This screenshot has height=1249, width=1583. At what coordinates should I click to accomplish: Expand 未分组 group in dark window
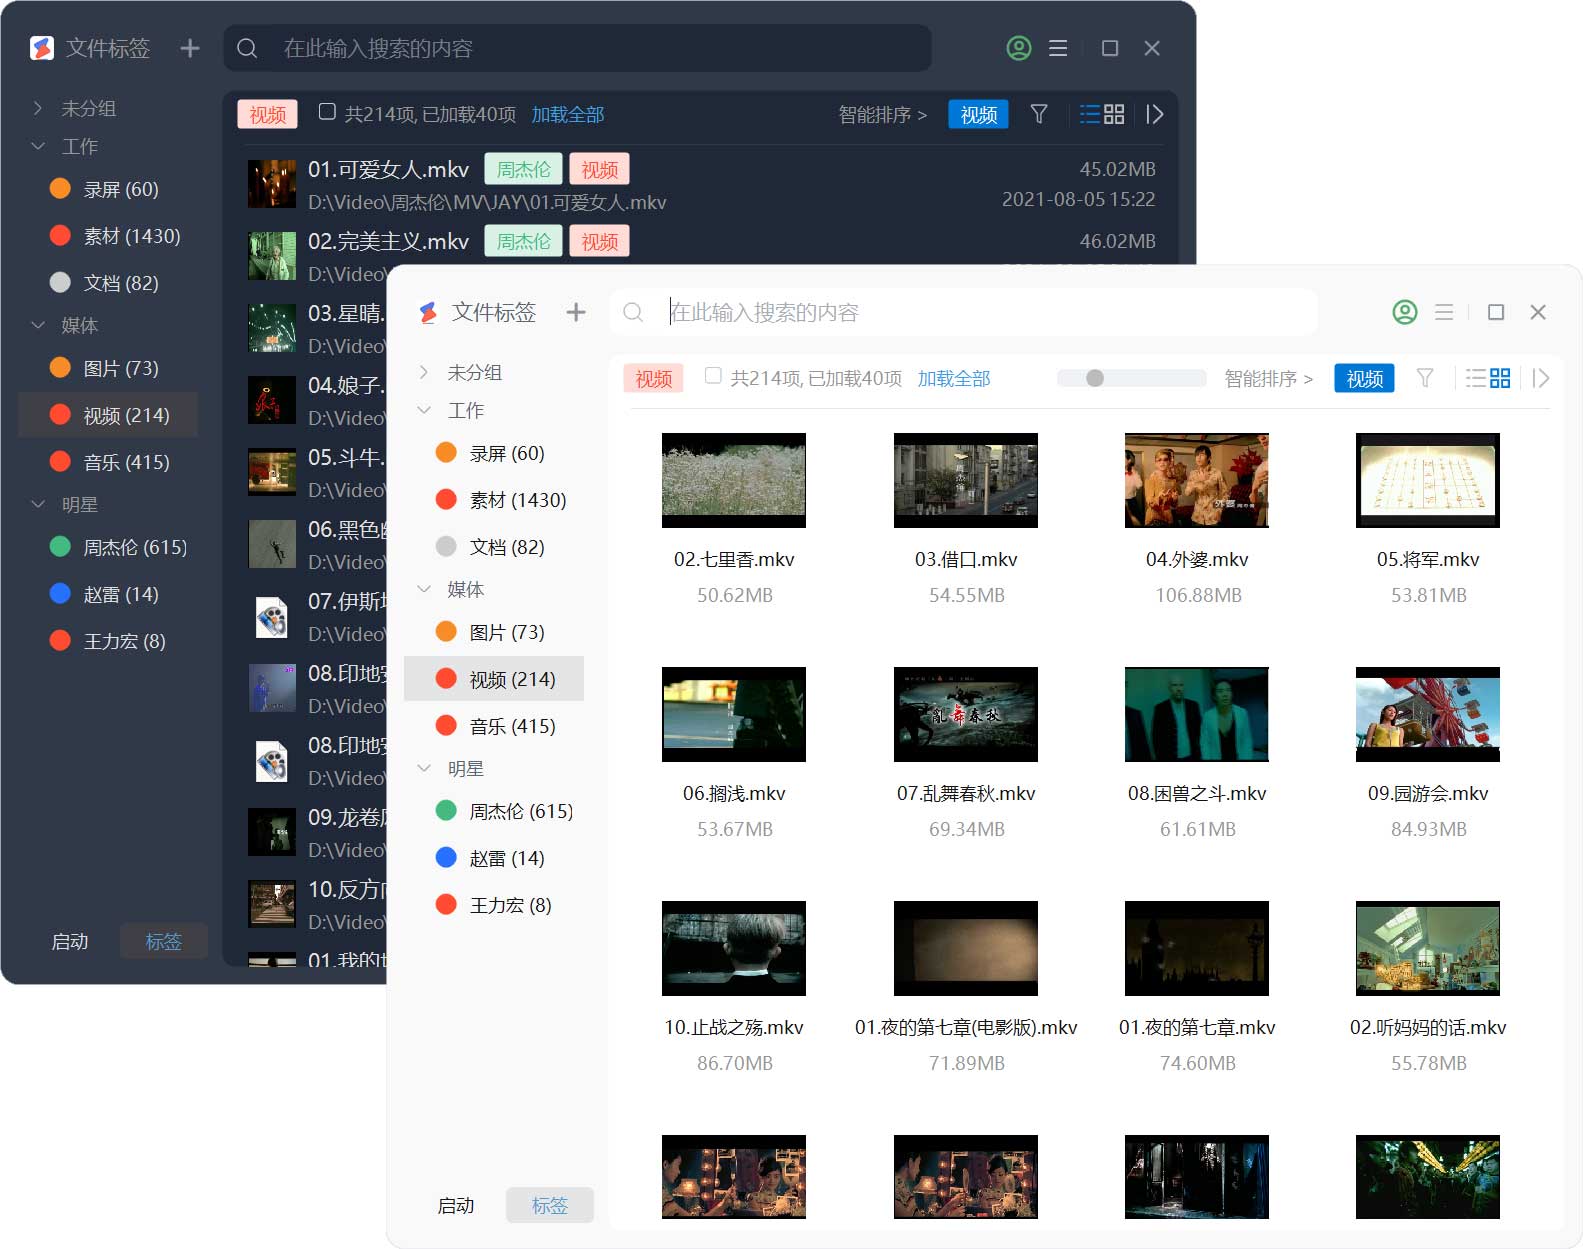tap(38, 107)
